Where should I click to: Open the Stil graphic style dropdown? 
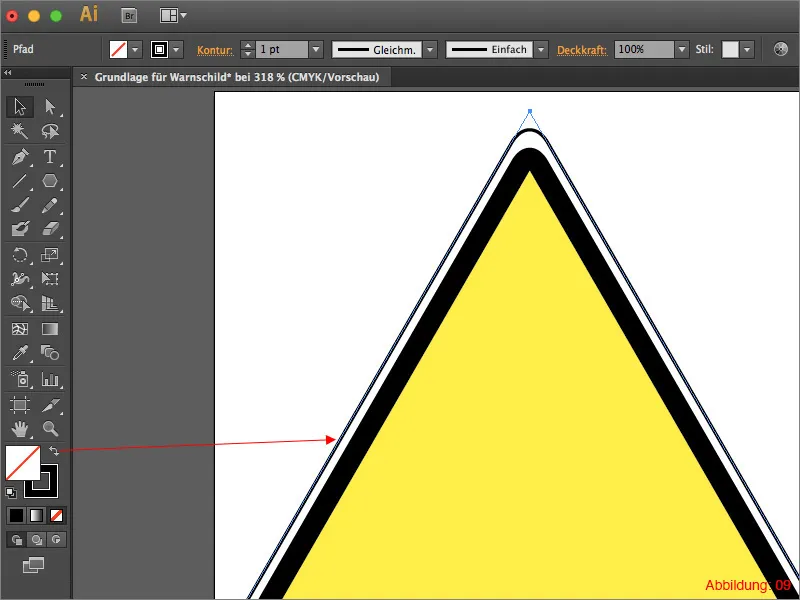[747, 49]
